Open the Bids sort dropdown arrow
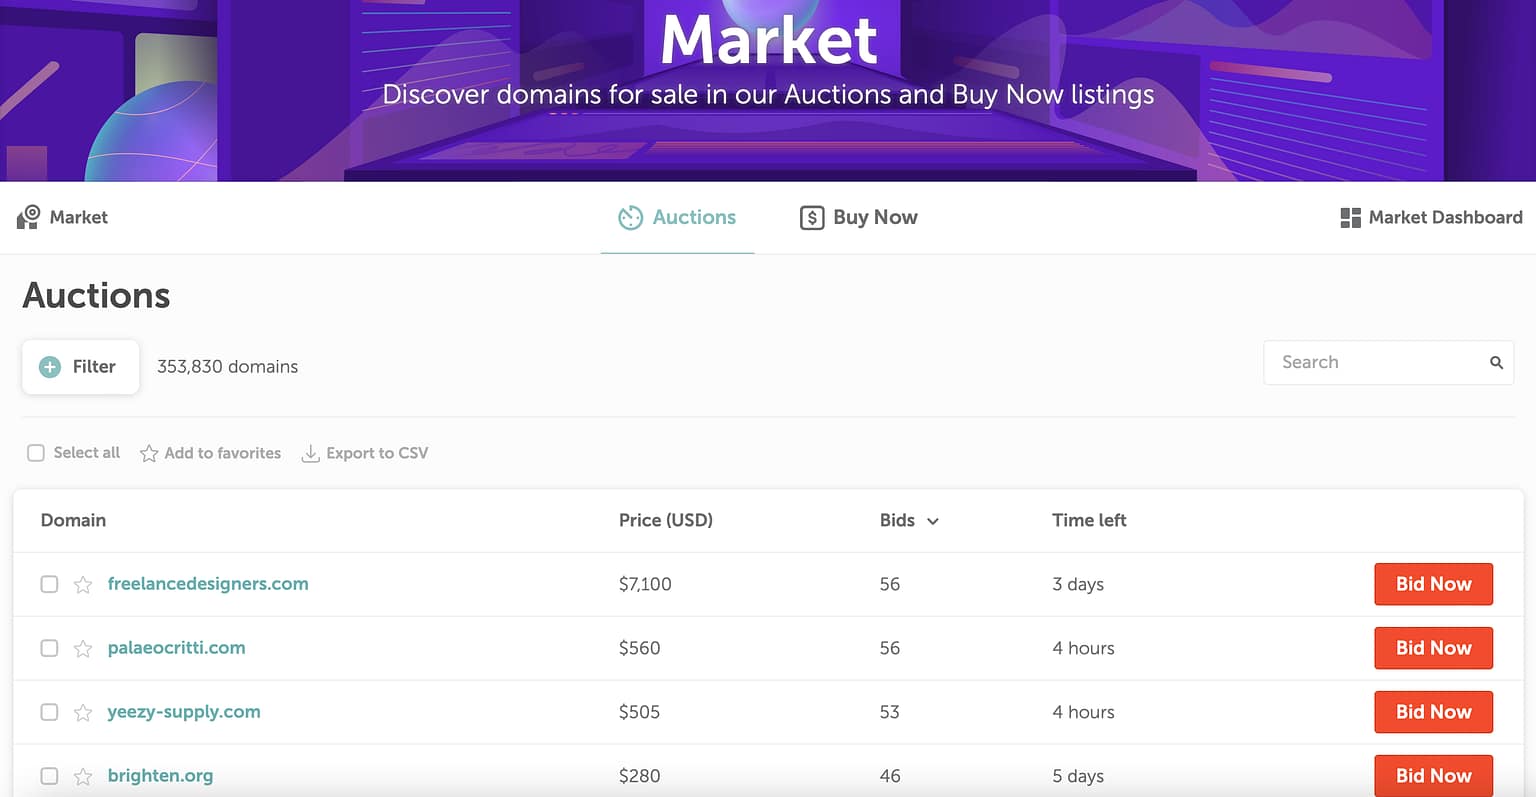This screenshot has width=1536, height=797. 932,521
